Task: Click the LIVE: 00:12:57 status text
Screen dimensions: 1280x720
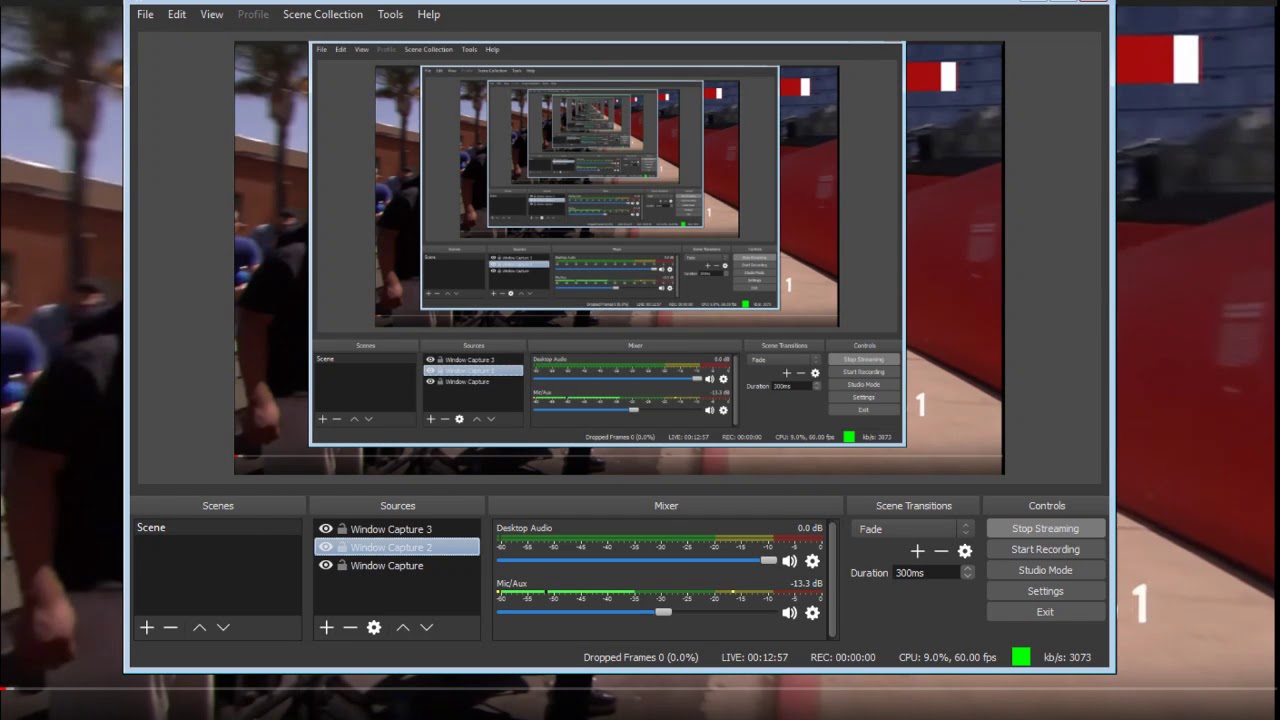Action: click(755, 657)
